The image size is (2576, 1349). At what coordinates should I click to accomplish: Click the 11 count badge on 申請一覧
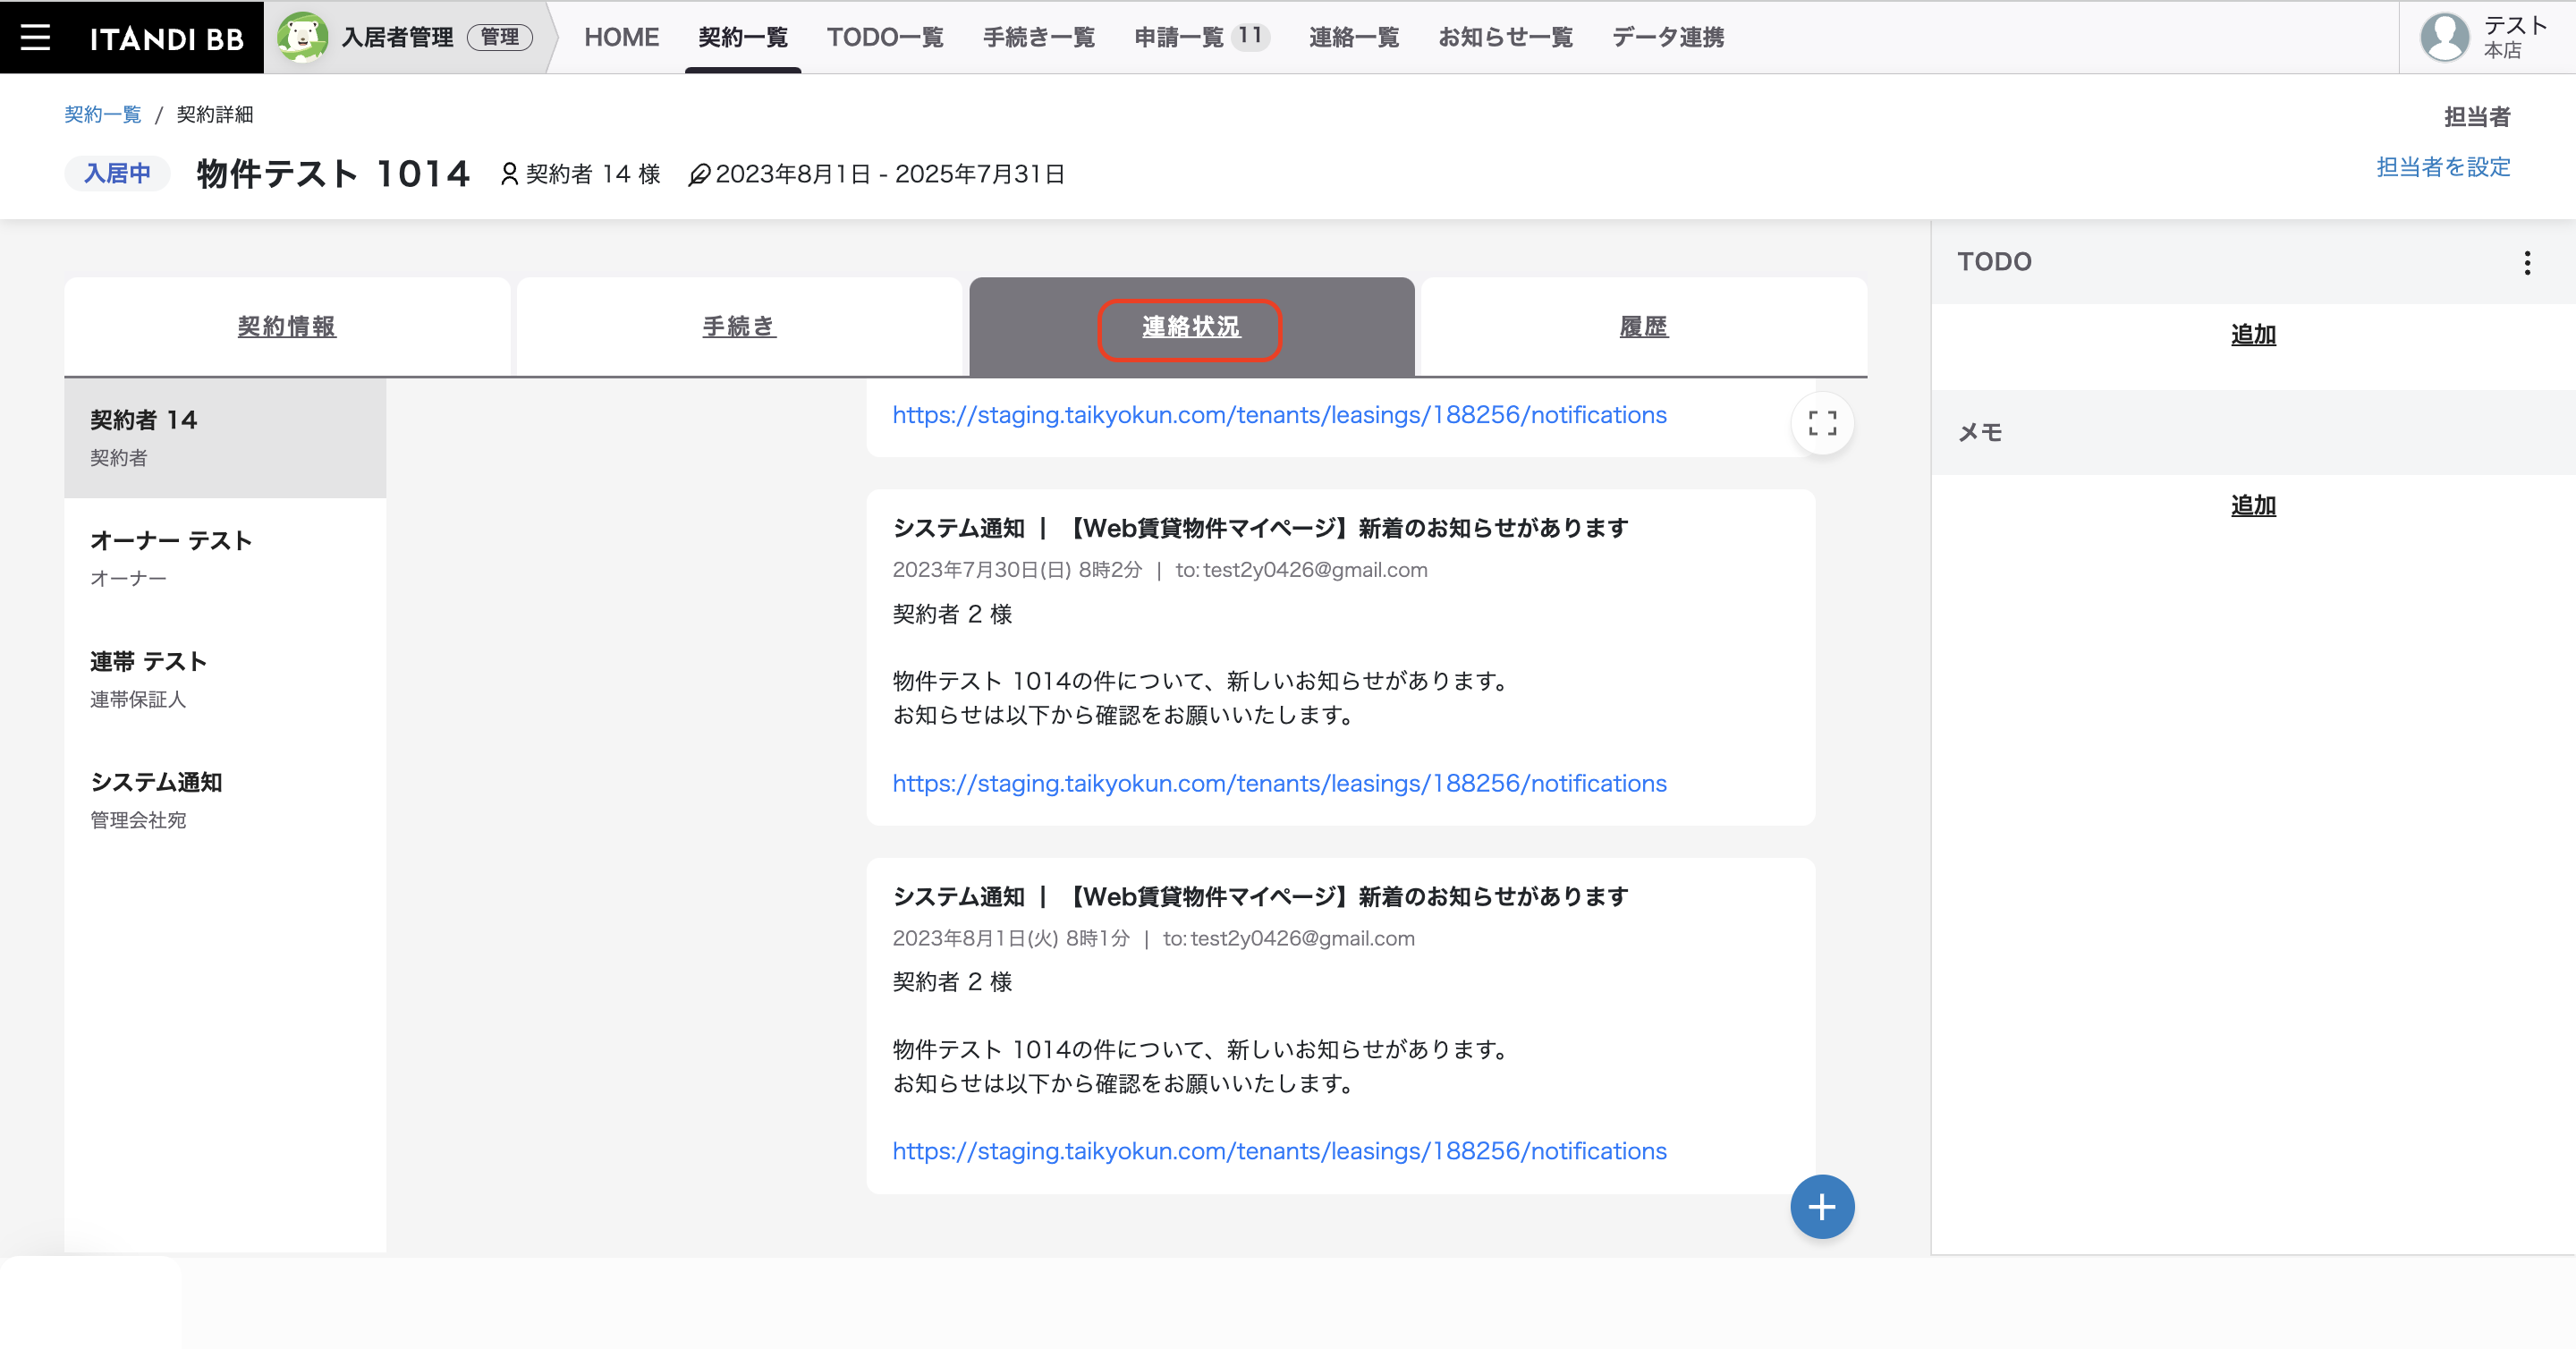pos(1250,36)
